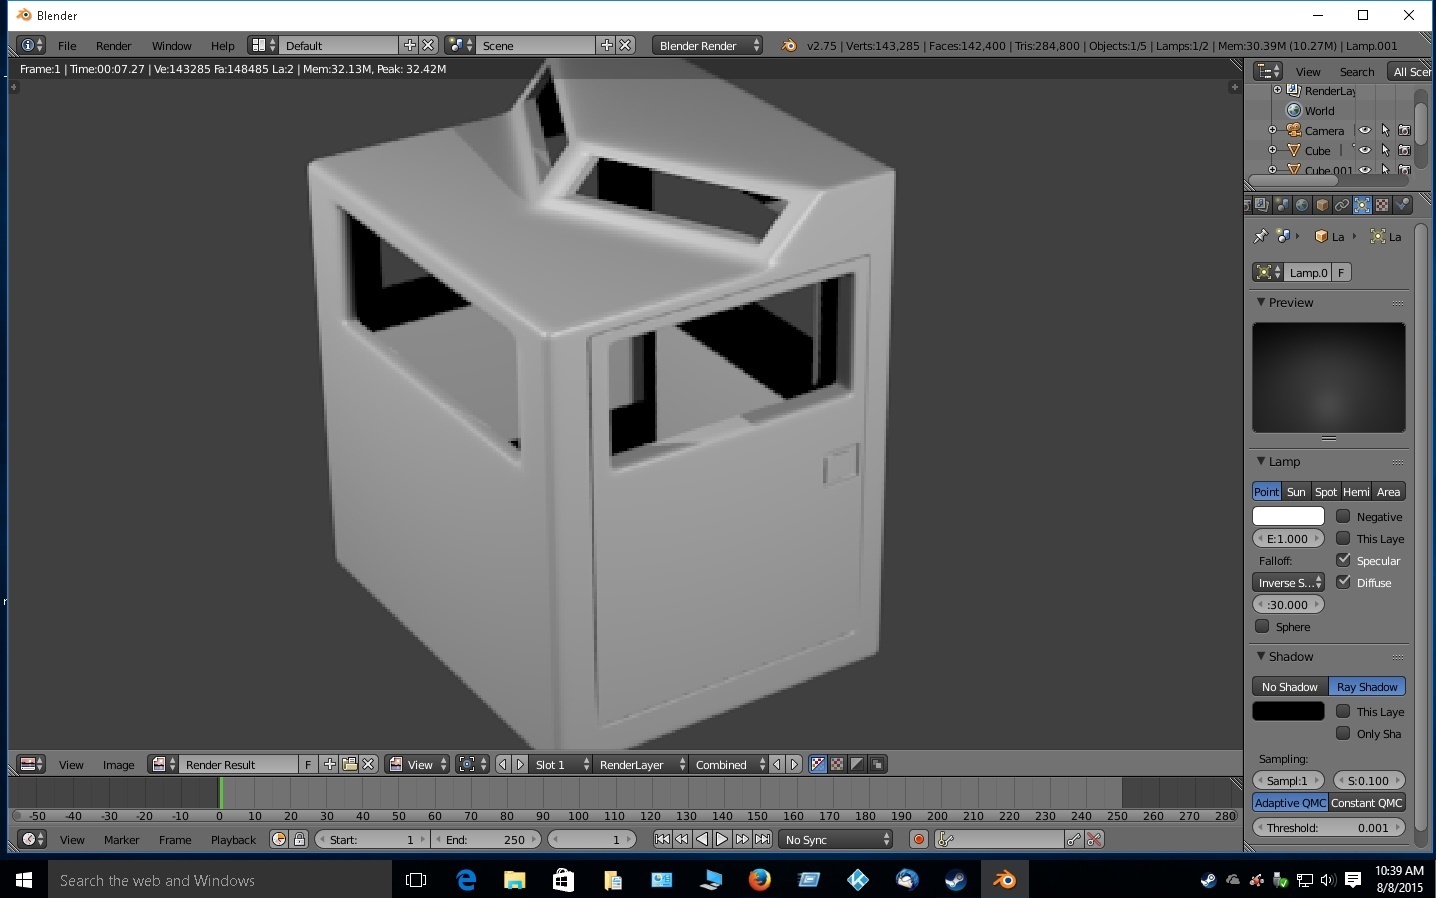1436x898 pixels.
Task: Click the pin icon in properties panel
Action: (x=1260, y=237)
